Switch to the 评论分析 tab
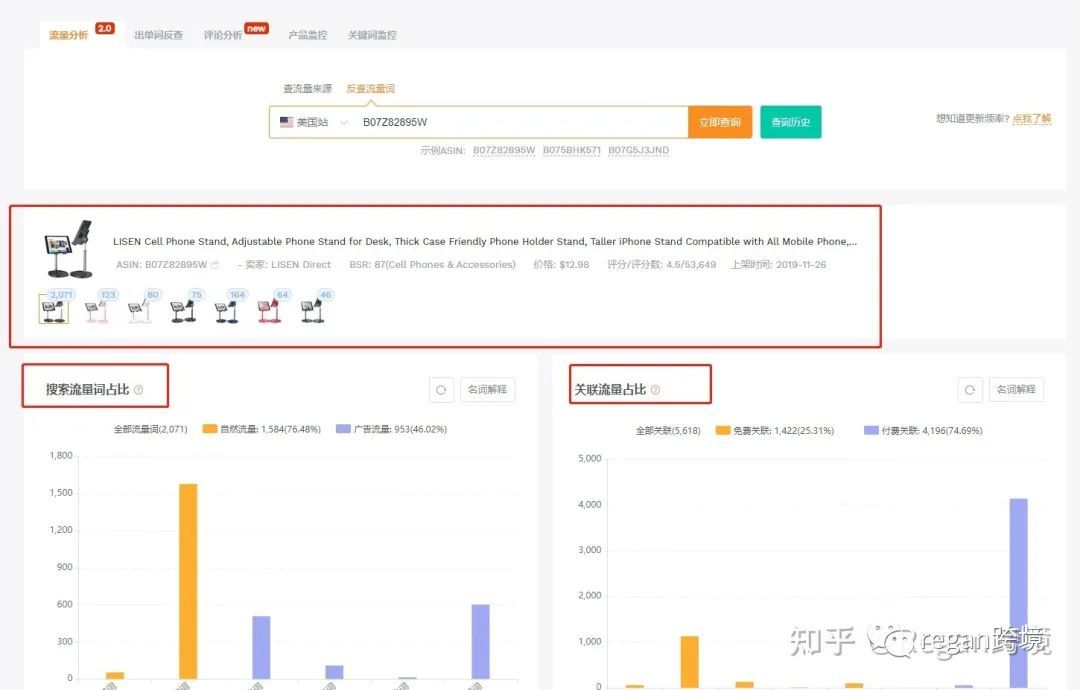This screenshot has width=1080, height=690. [222, 35]
